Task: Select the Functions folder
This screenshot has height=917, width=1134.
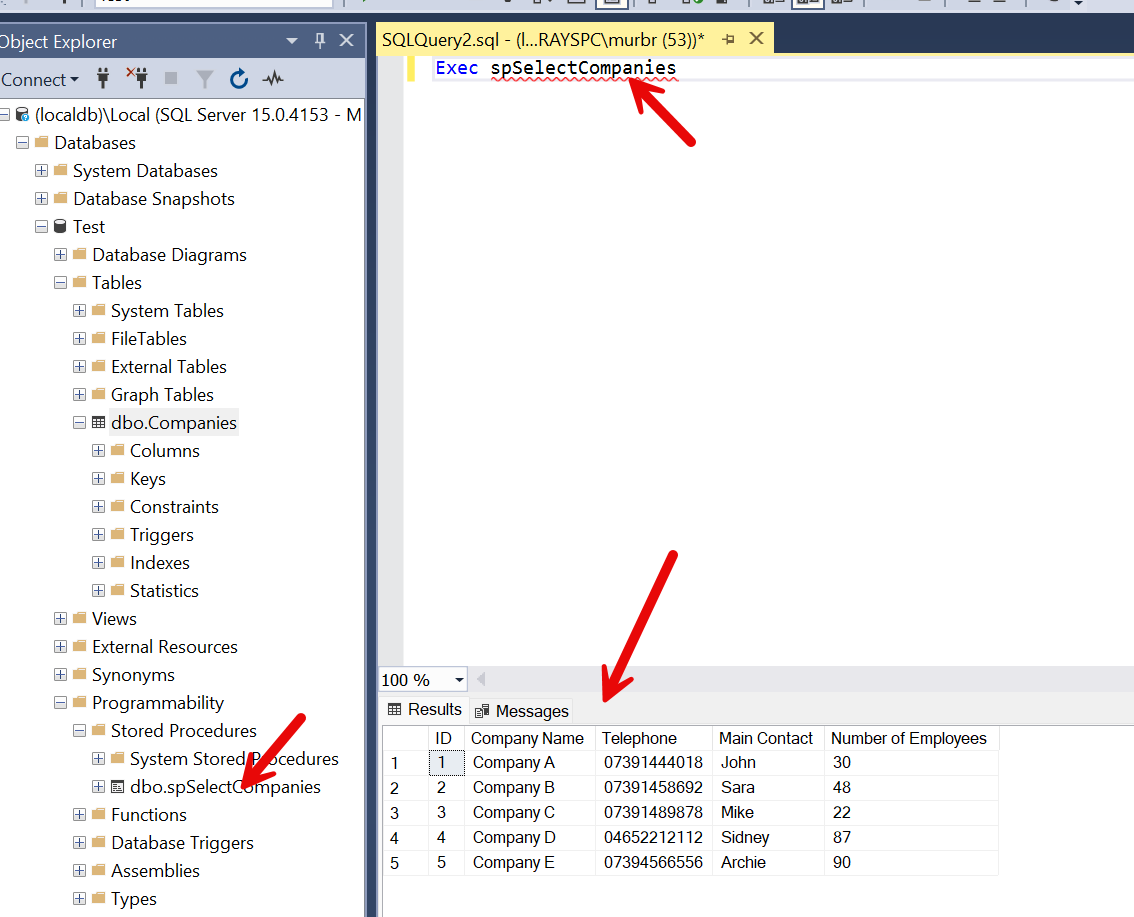Action: click(148, 815)
